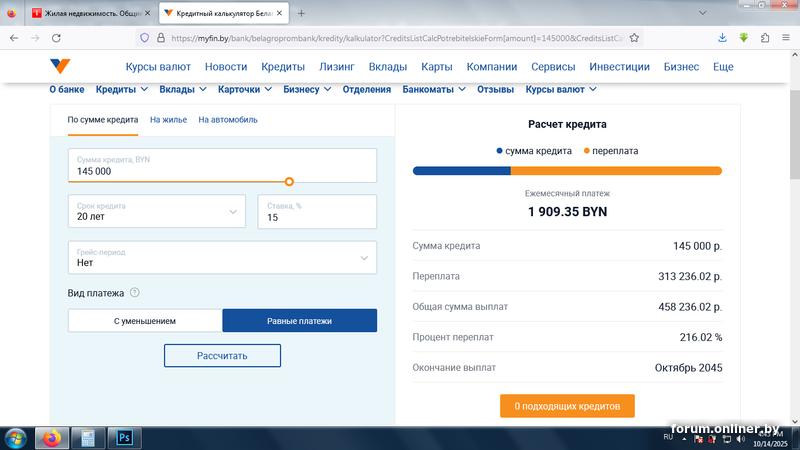Open Сервисы in top menu
Screen dimensions: 800x450
point(553,67)
